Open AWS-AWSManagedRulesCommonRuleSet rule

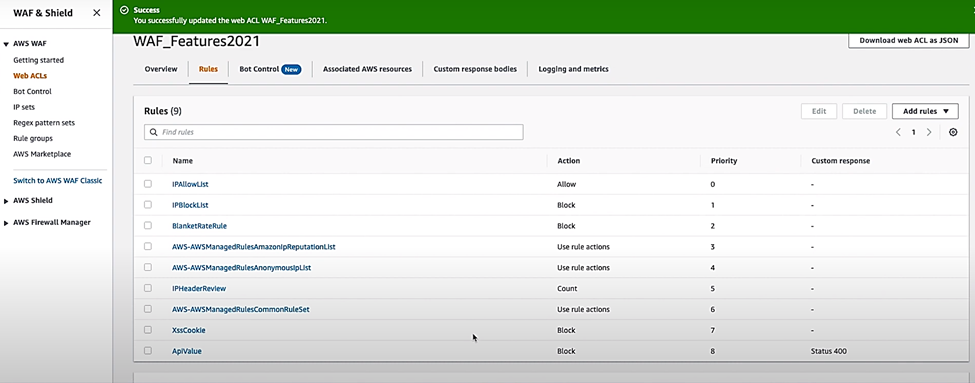pos(241,310)
